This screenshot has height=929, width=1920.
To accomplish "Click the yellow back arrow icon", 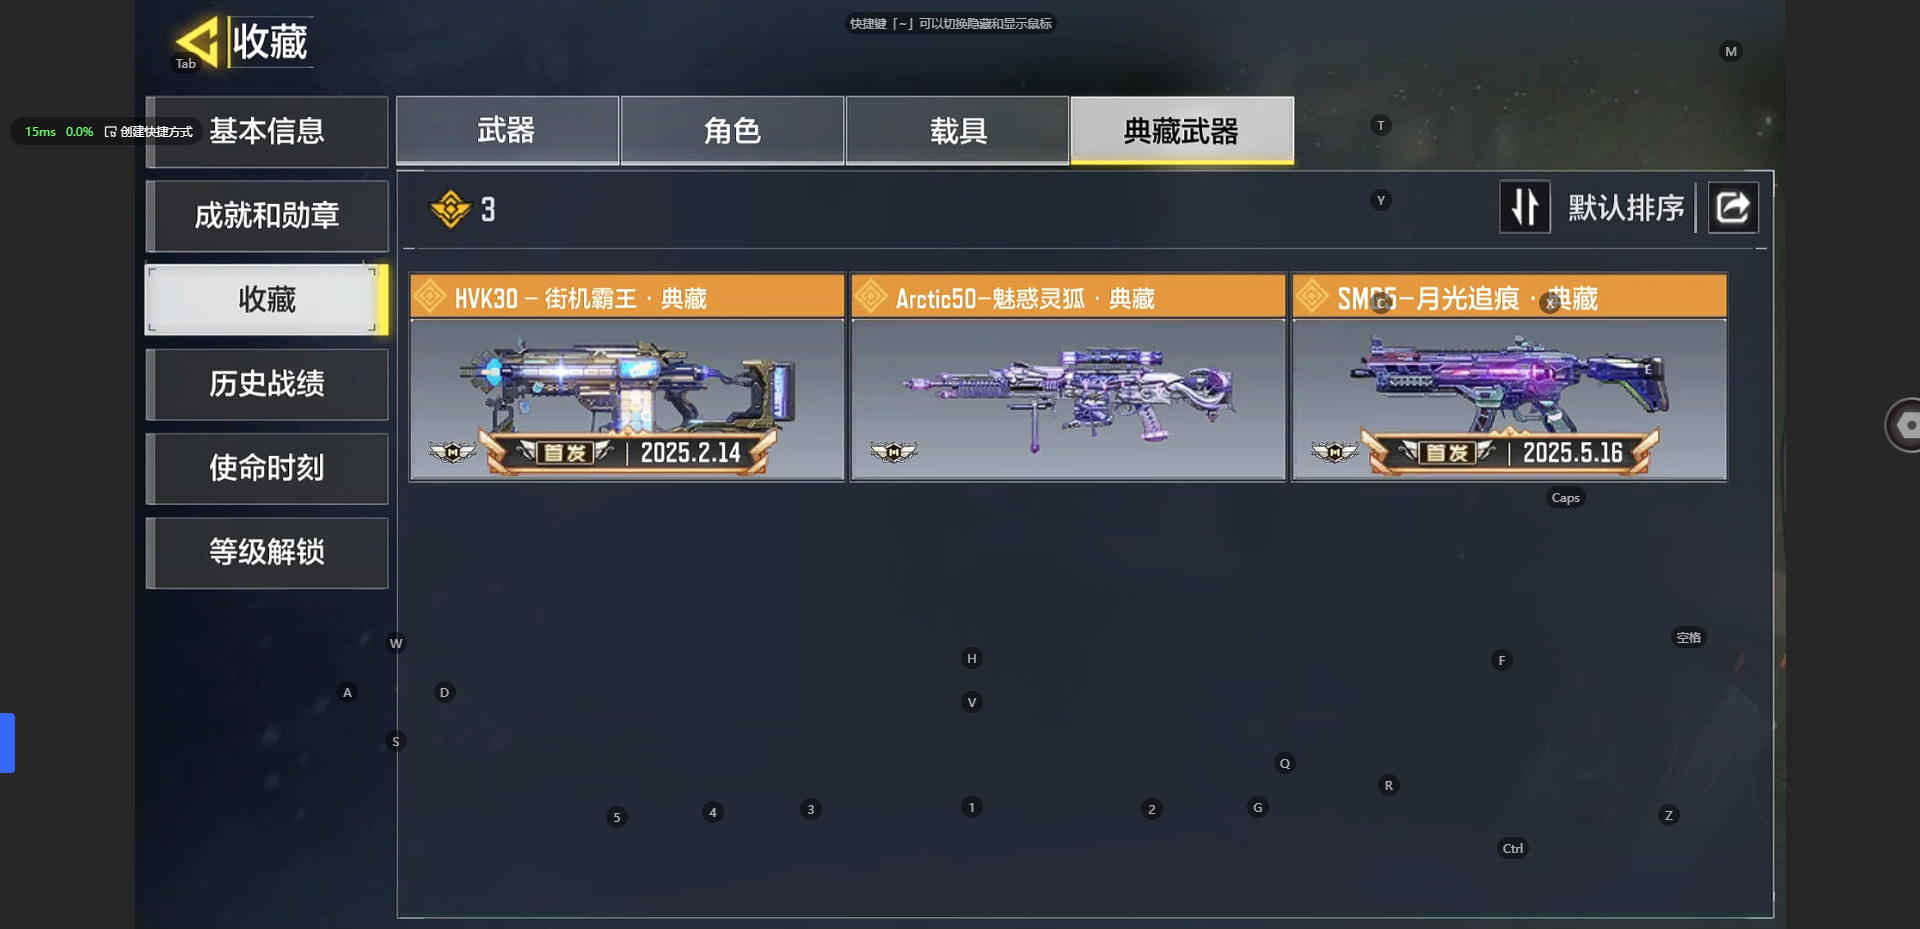I will pos(197,42).
